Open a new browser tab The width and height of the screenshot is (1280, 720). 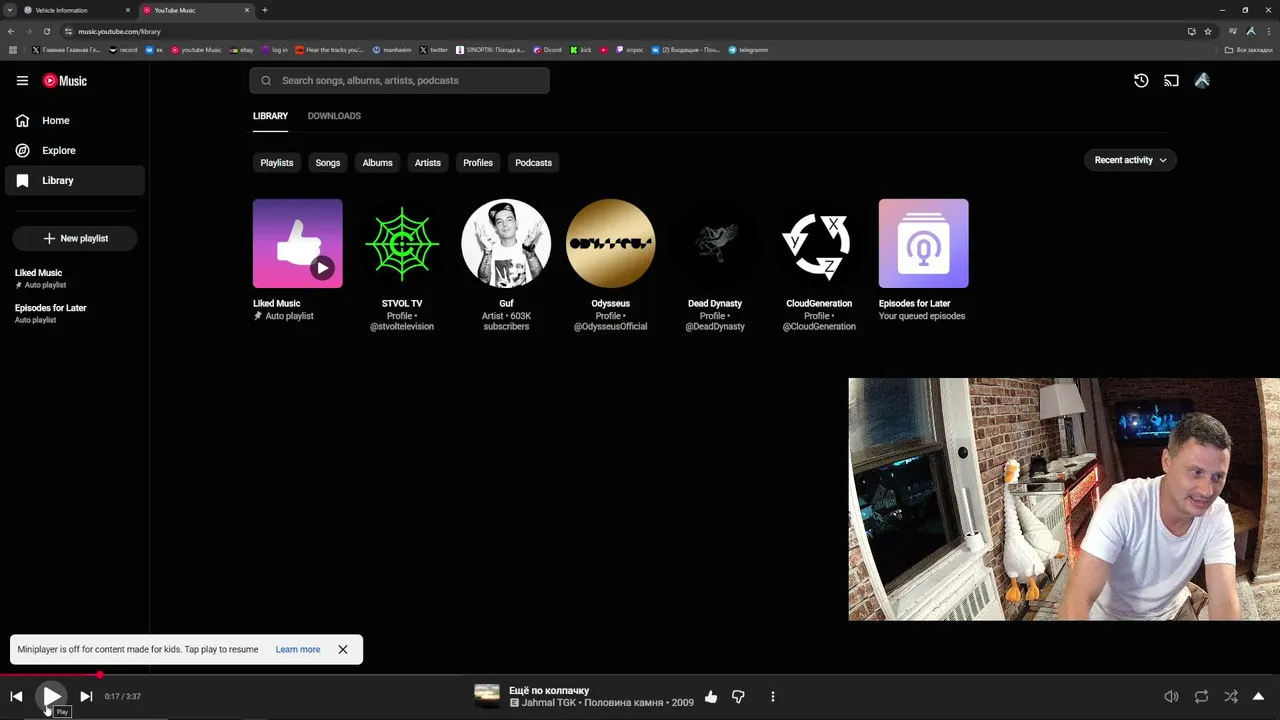(265, 10)
